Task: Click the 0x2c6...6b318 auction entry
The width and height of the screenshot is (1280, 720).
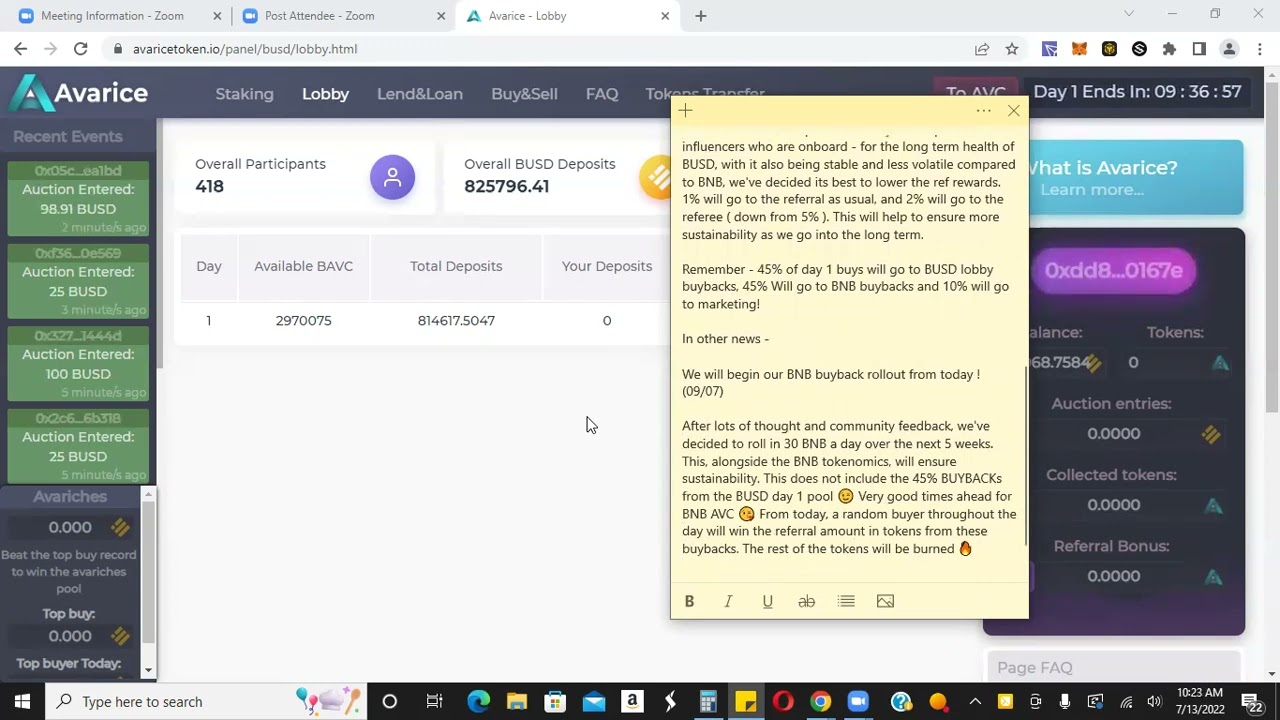Action: click(78, 446)
